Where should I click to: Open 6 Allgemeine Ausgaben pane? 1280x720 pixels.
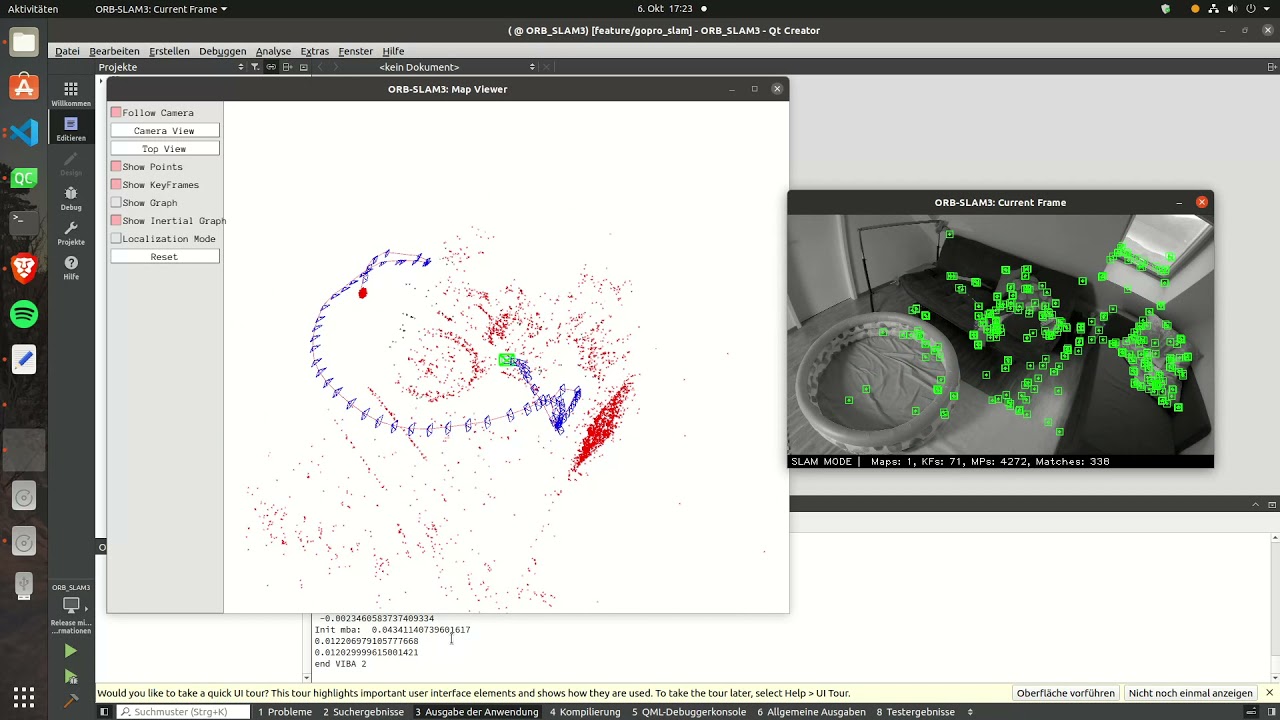812,712
